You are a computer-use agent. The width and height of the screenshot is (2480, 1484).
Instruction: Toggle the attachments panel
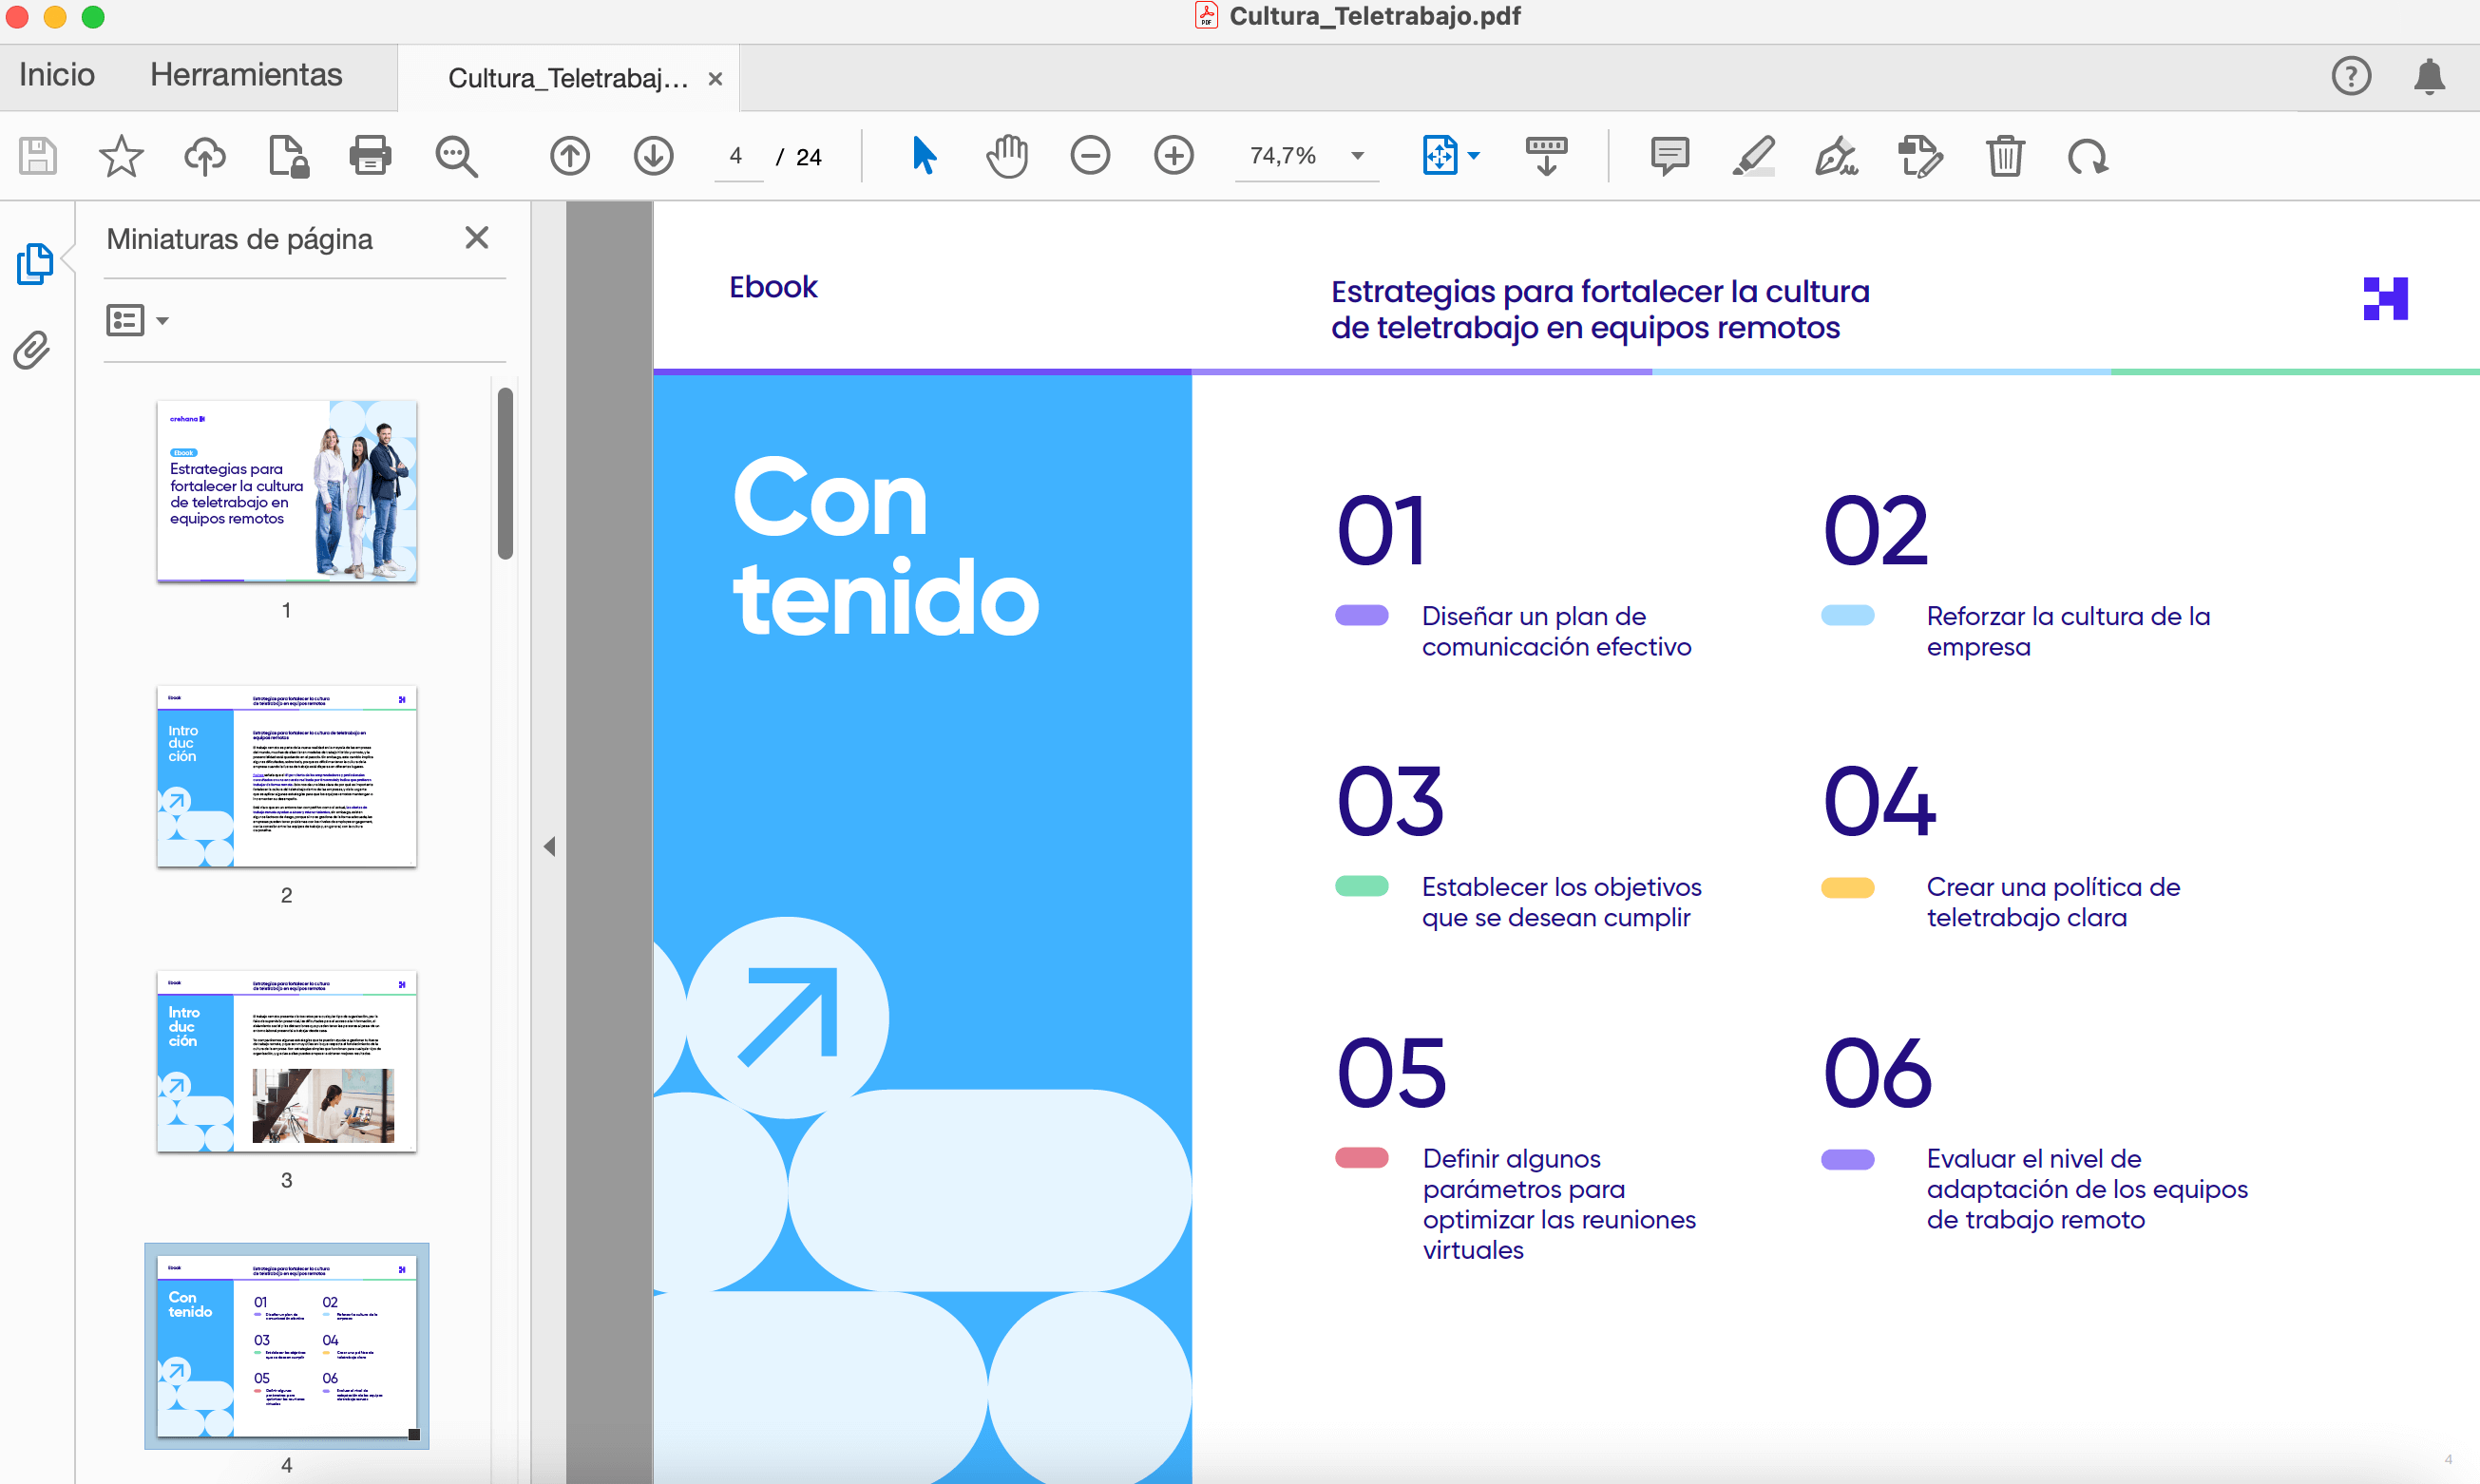(30, 350)
